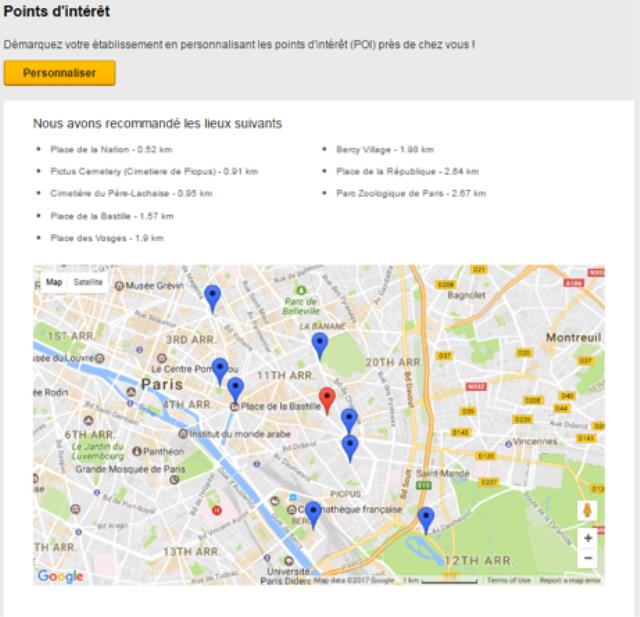Click the Louvre museum icon

[100, 358]
